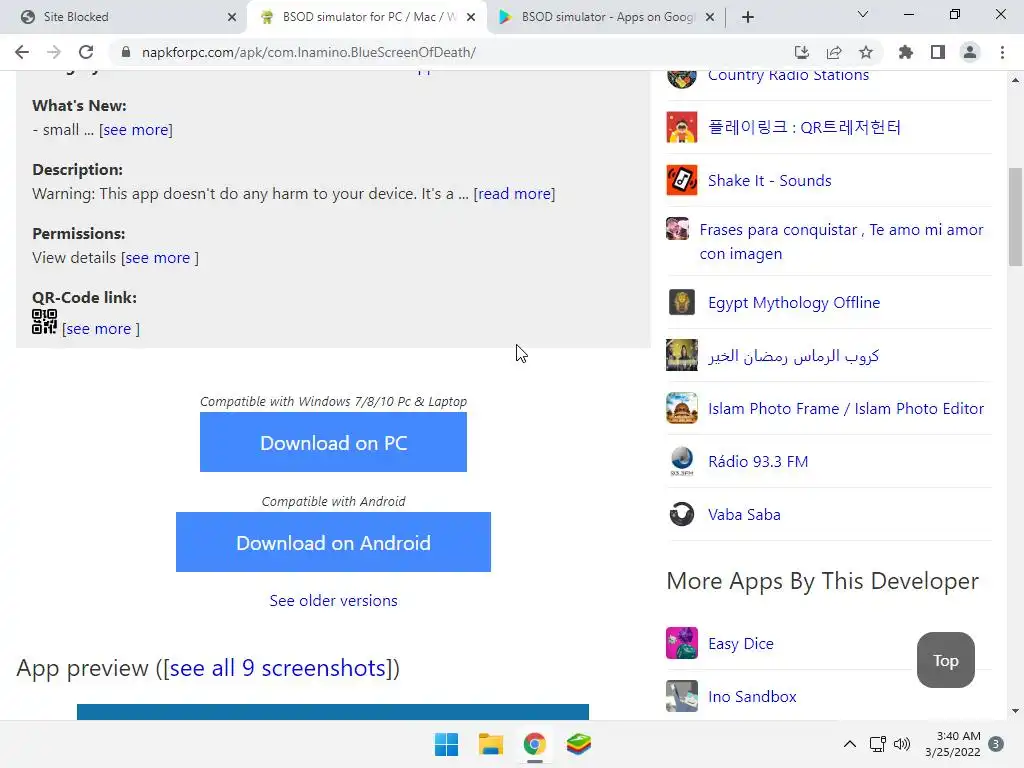
Task: Bookmark this page with the star
Action: (x=866, y=52)
